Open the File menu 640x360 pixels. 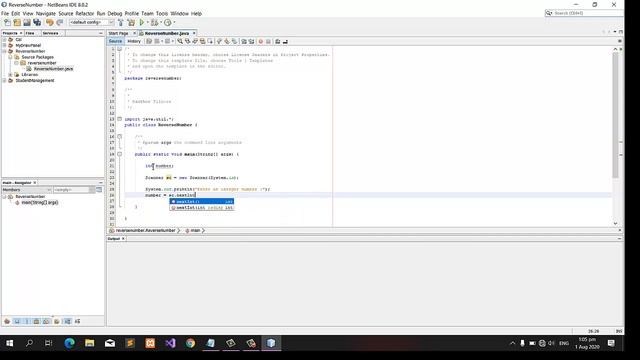pos(5,13)
